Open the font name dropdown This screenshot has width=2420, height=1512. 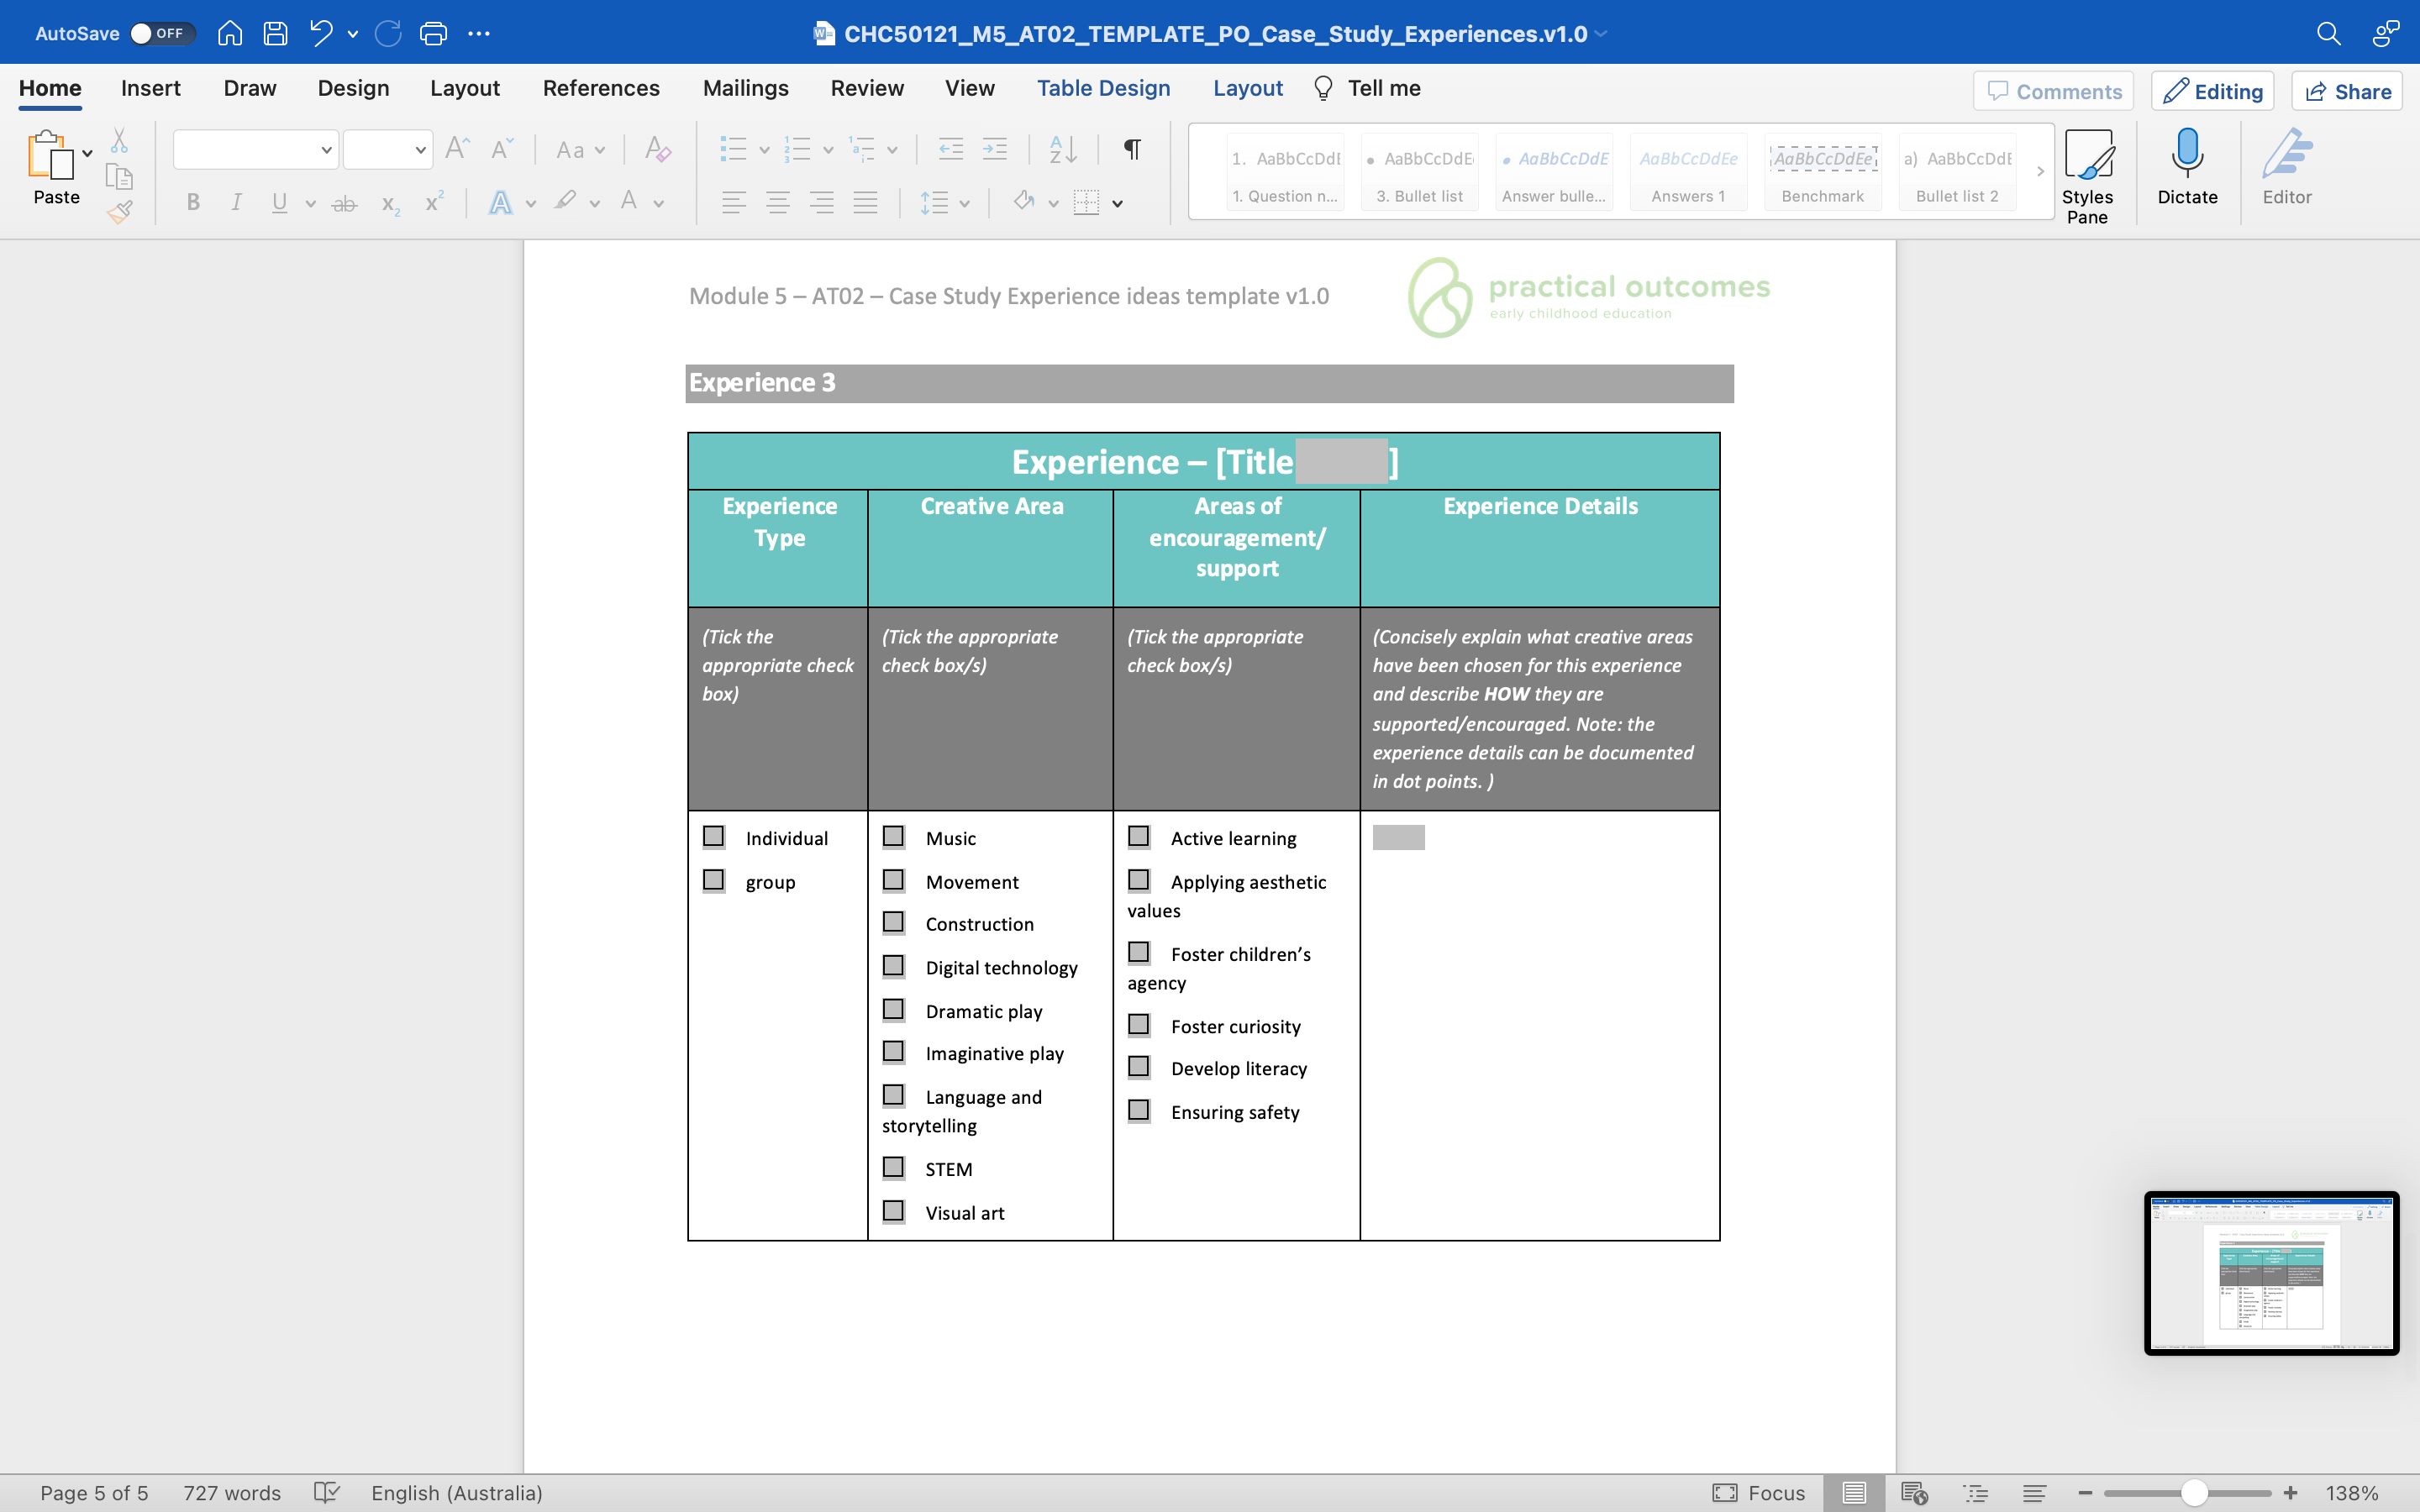point(326,150)
